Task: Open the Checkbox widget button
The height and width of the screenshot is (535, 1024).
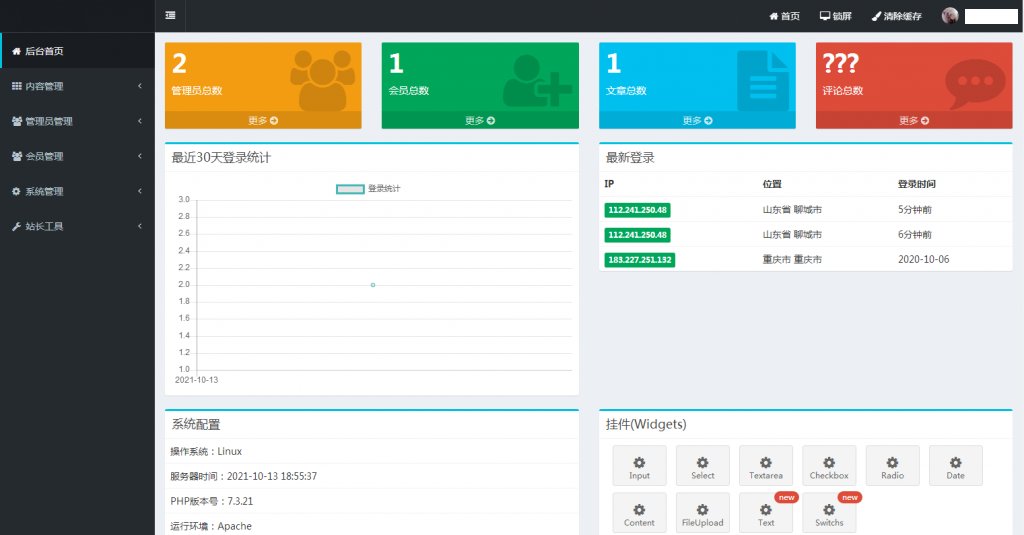Action: pos(829,466)
